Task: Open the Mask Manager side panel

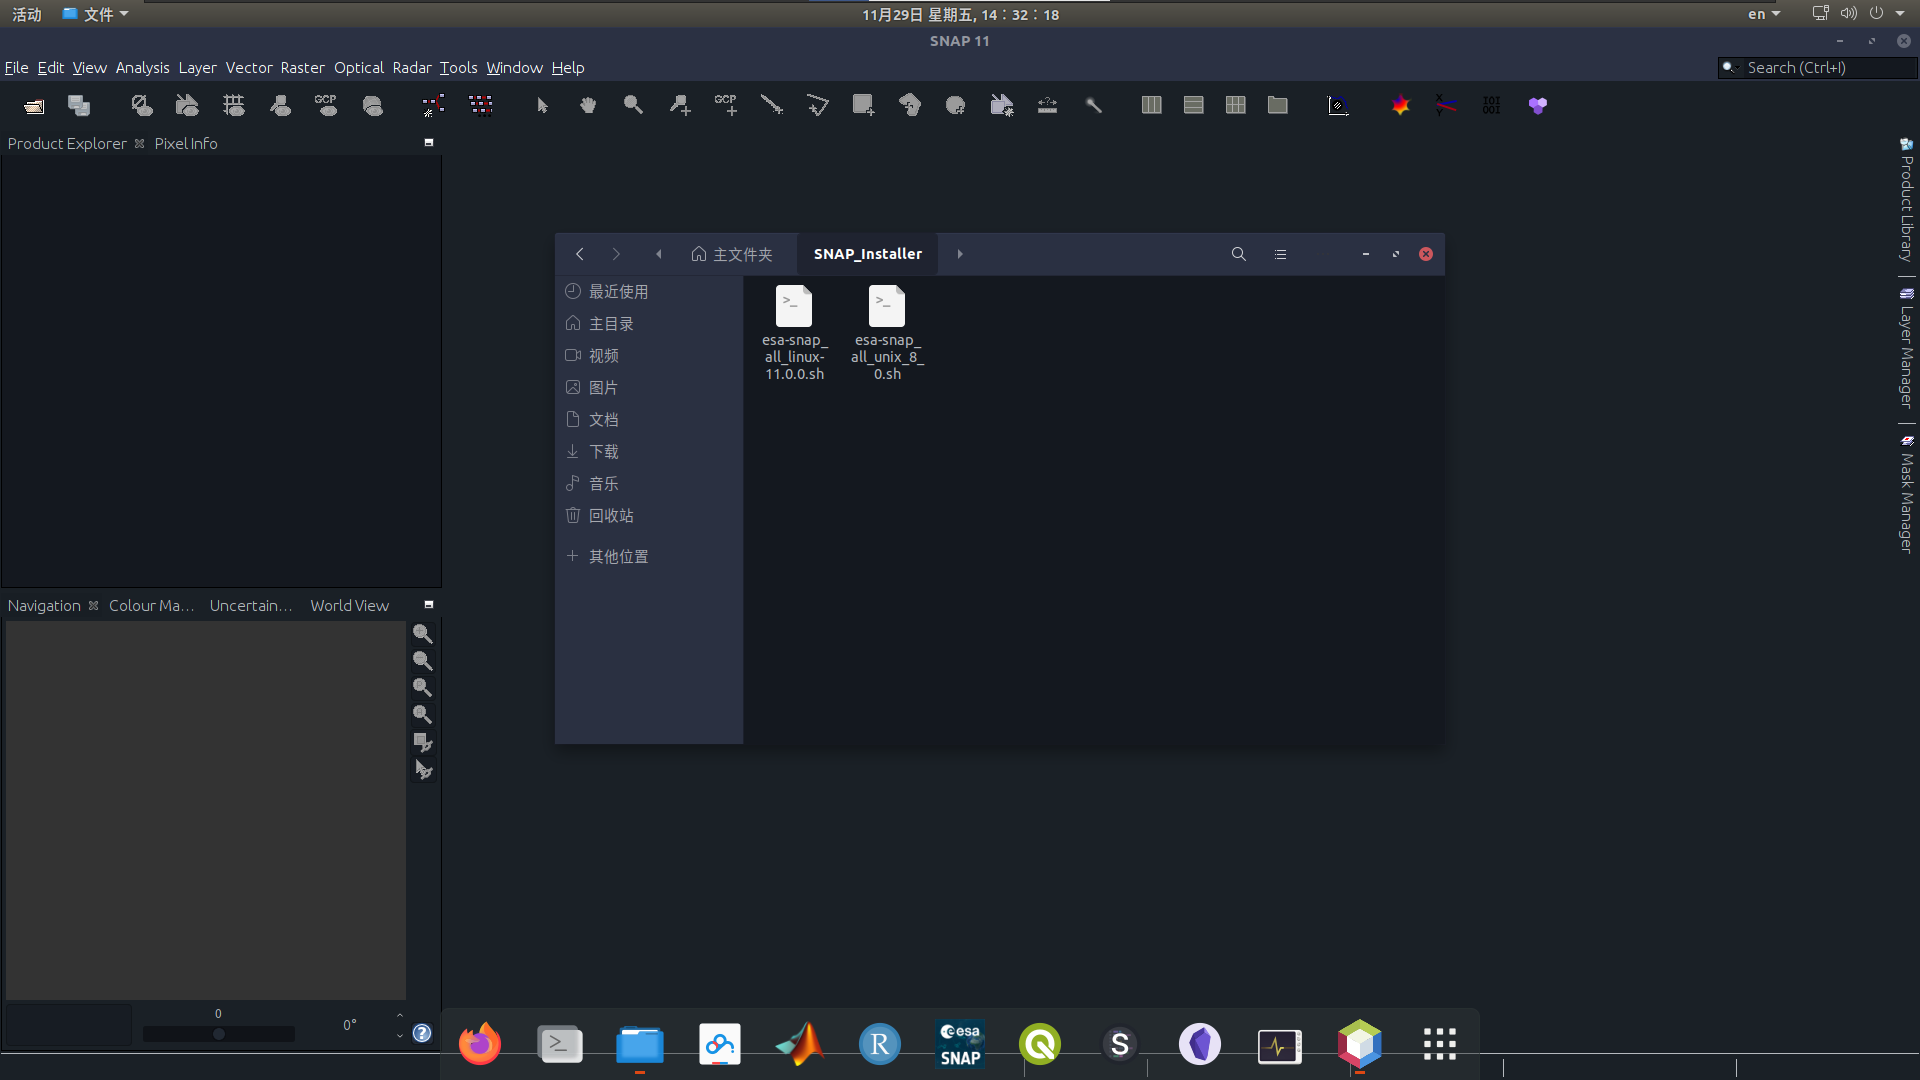Action: pos(1907,494)
